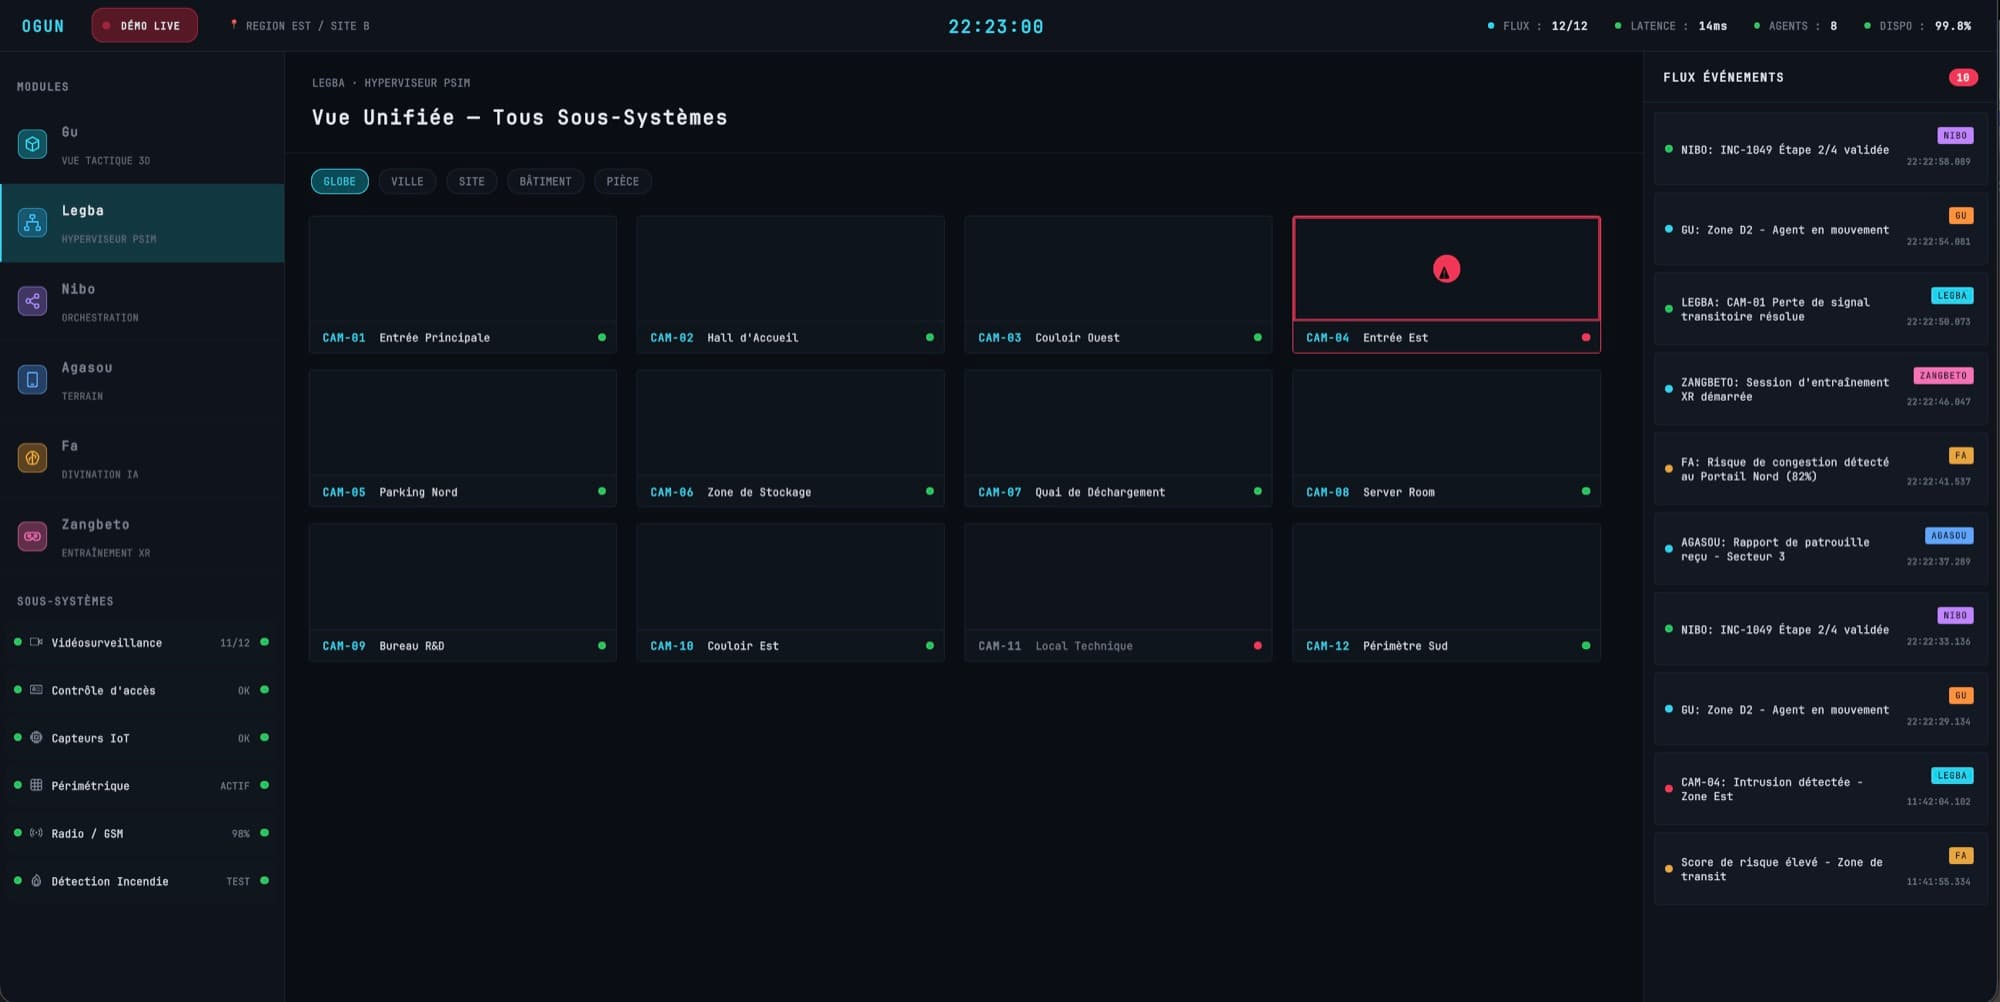Open the CAM-01 Perte de signal event
The image size is (2000, 1002).
[x=1820, y=309]
